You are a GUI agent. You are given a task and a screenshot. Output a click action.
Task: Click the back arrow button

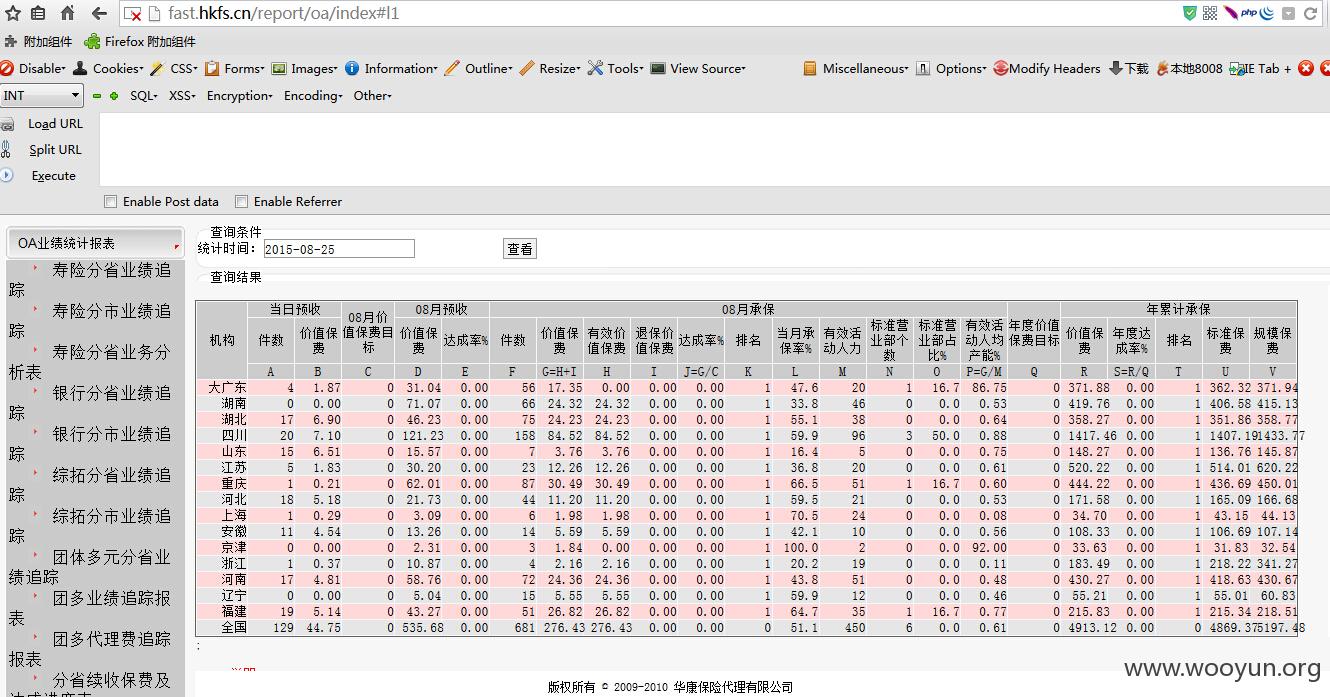(x=99, y=13)
